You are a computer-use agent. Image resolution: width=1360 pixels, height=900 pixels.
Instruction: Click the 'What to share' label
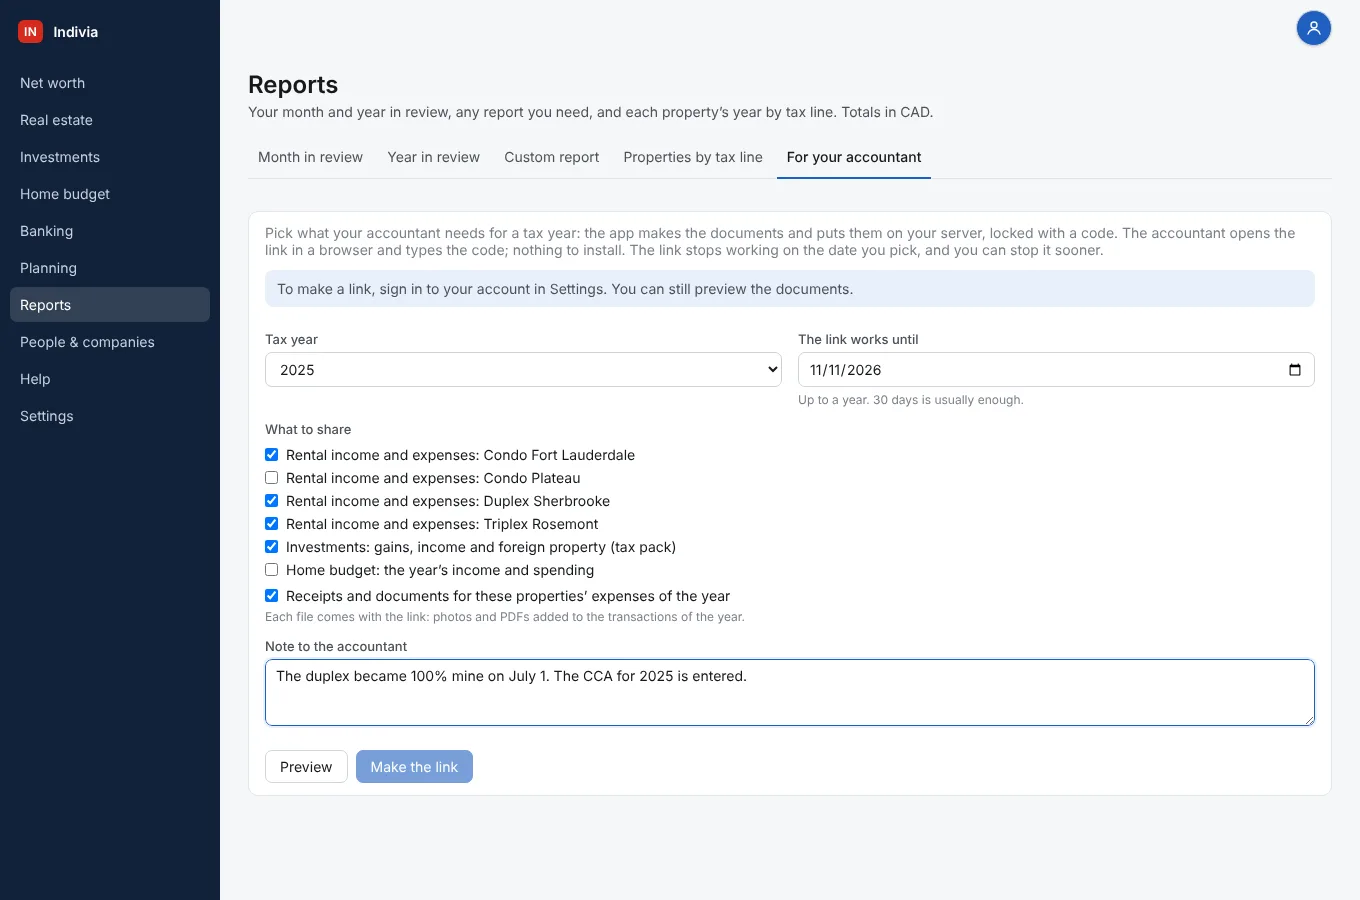click(308, 429)
